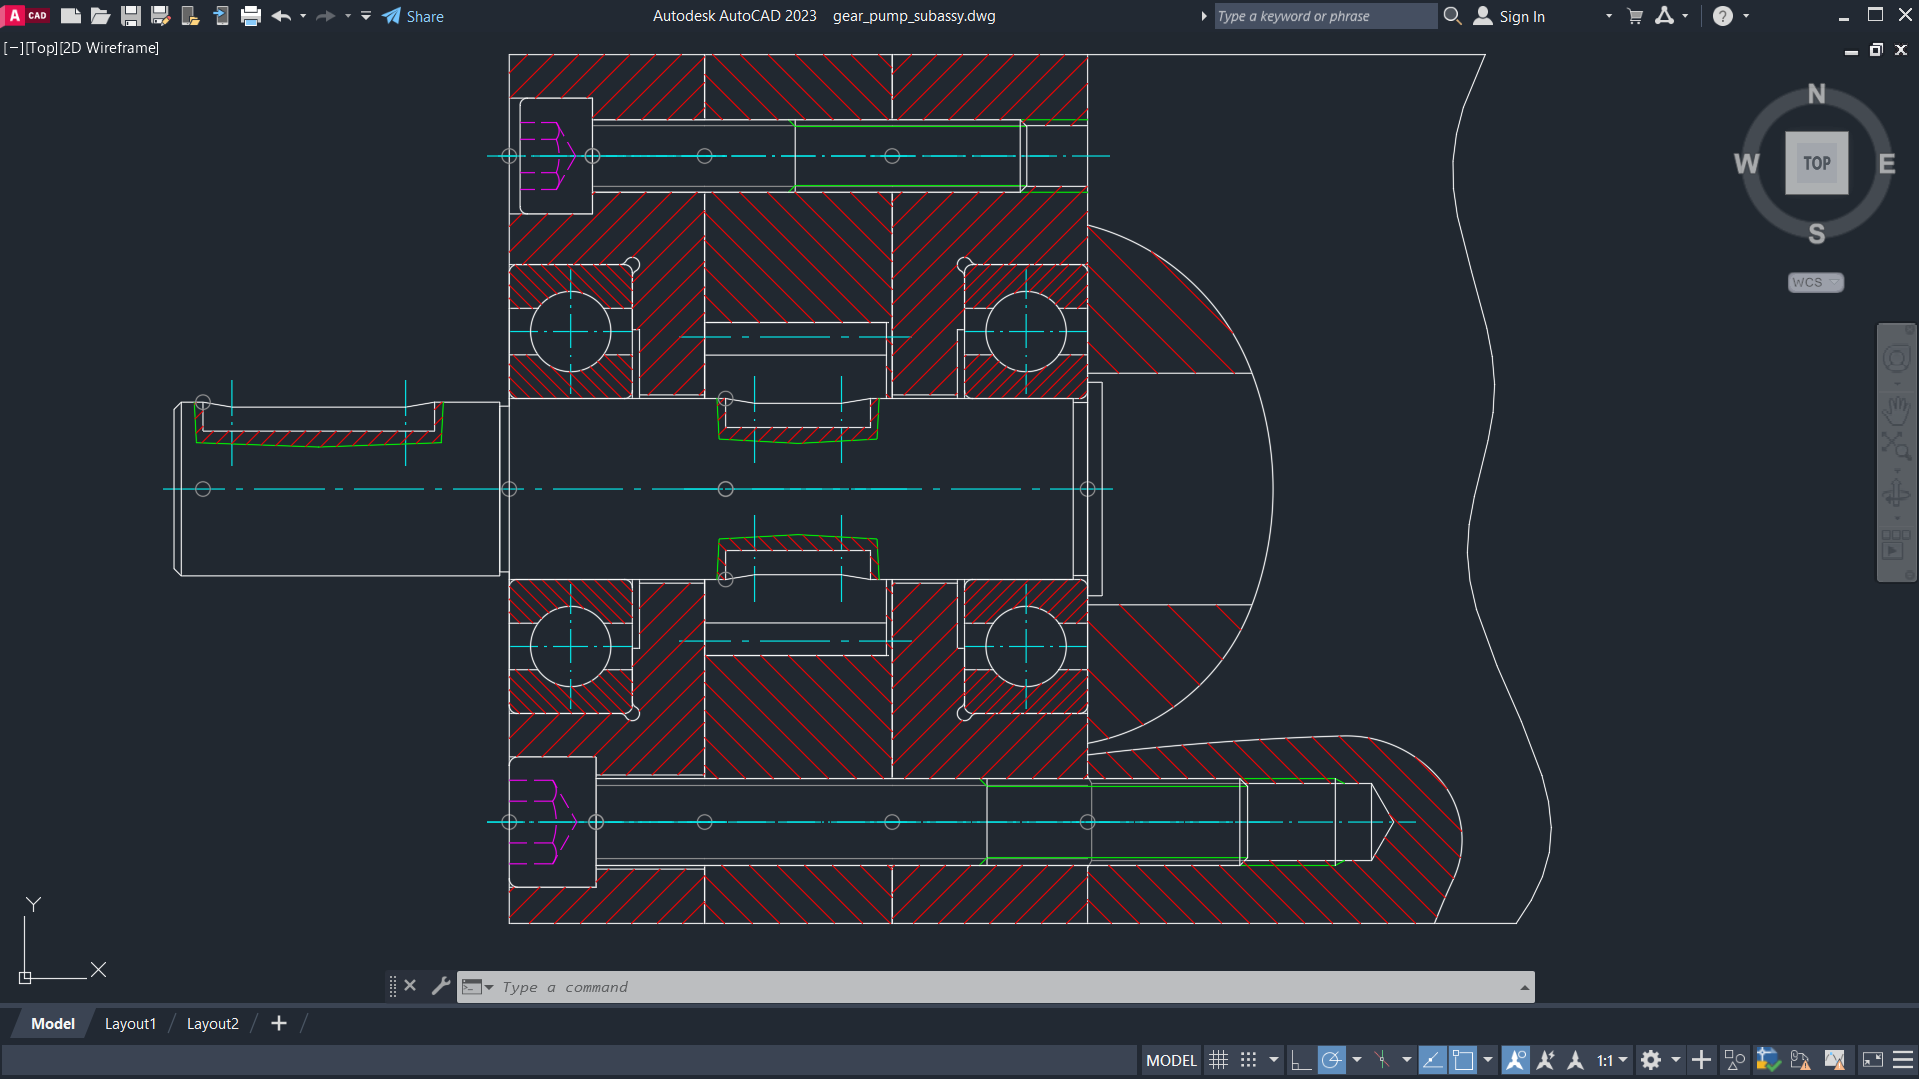
Task: Click the Plot (print) icon
Action: pyautogui.click(x=251, y=16)
